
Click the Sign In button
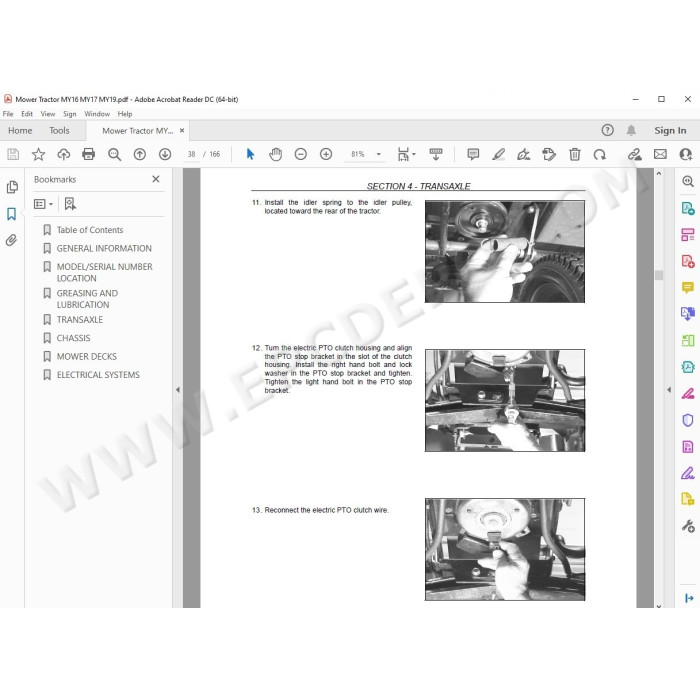(x=670, y=130)
